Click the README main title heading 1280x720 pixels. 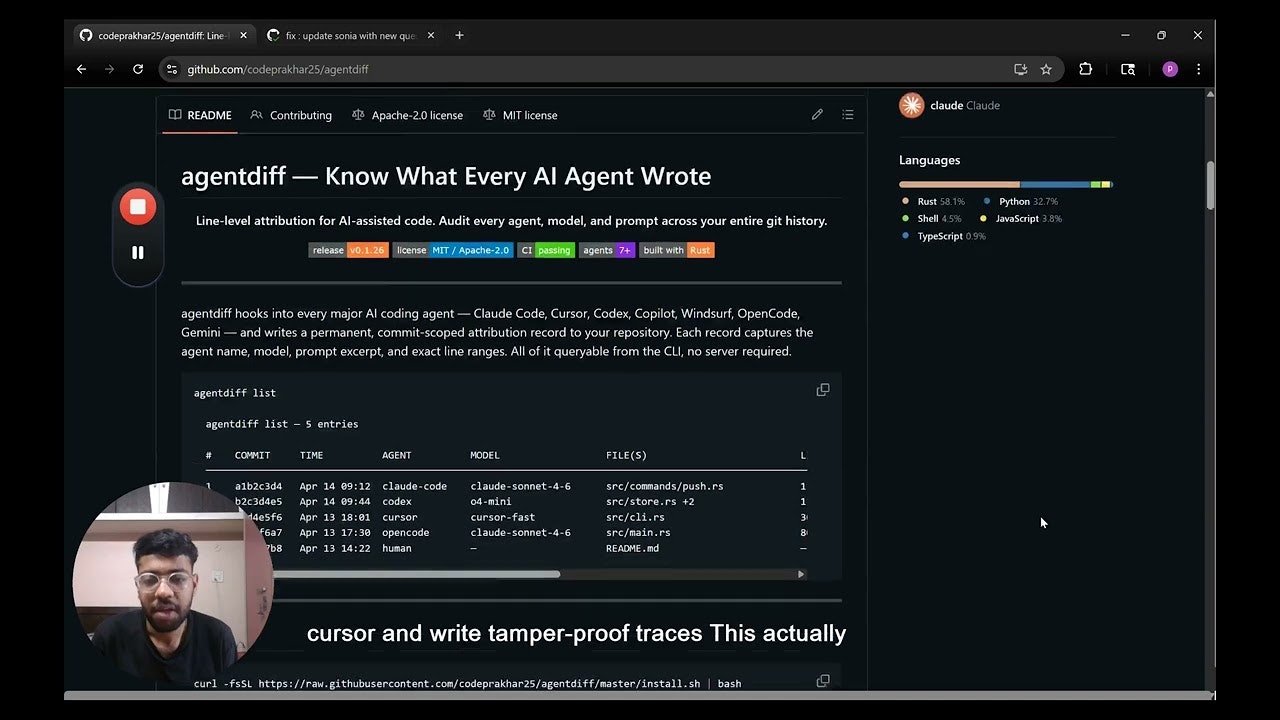(x=446, y=176)
